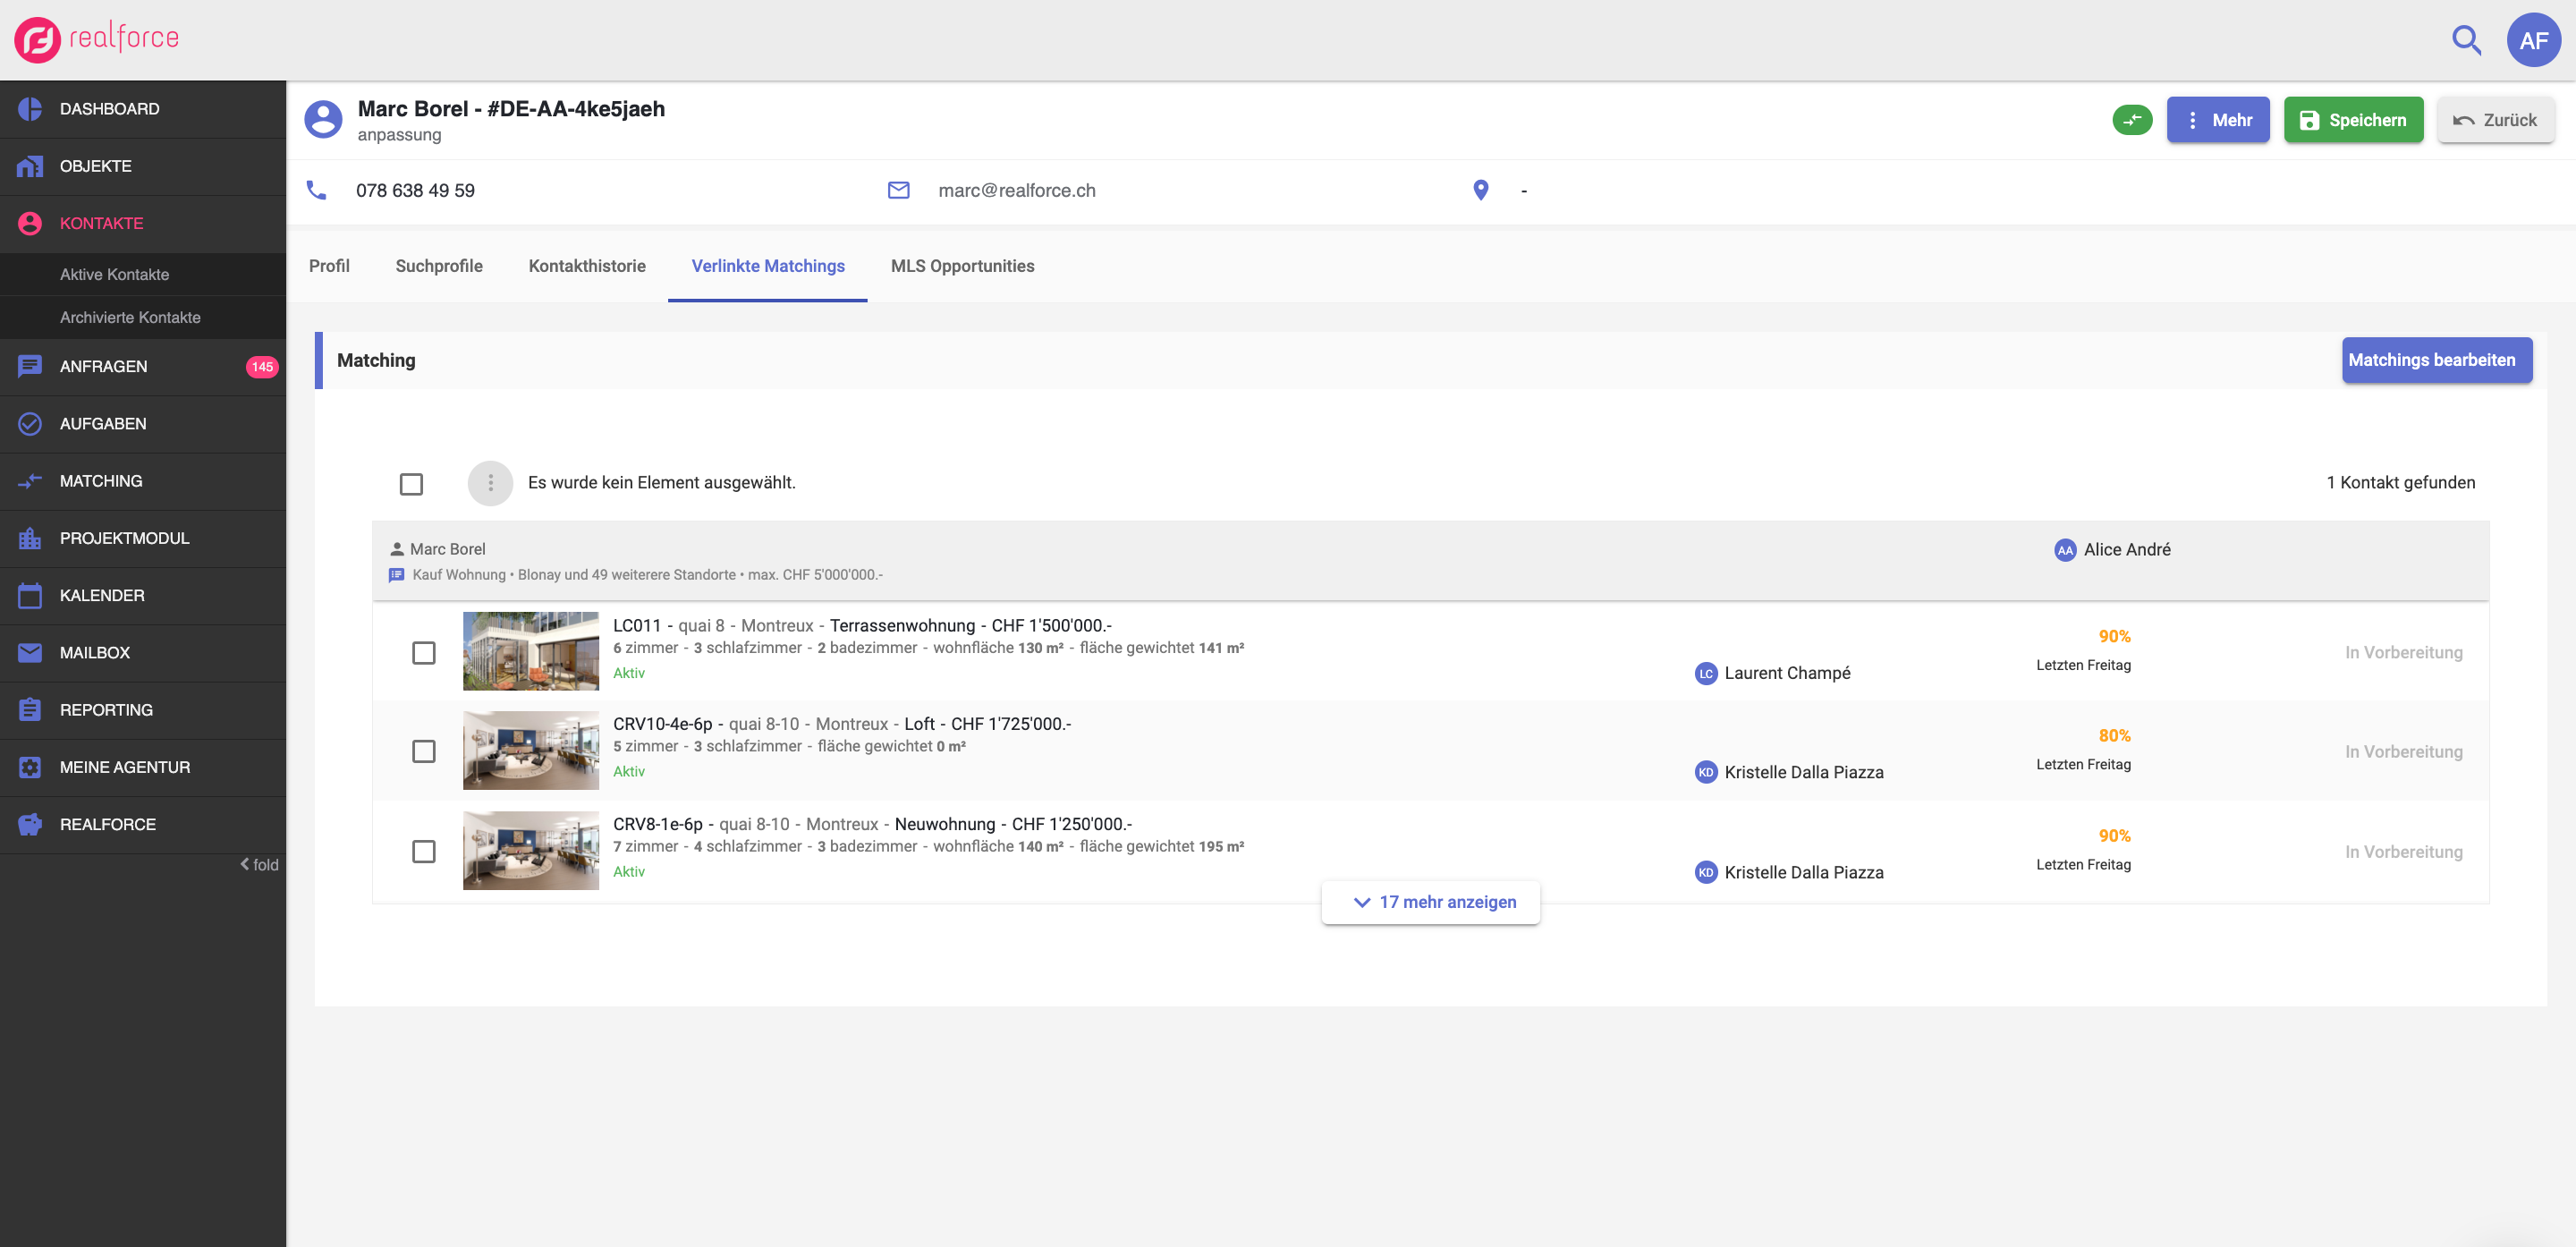Toggle the select-all checkbox
Screen dimensions: 2576x1247
tap(411, 484)
